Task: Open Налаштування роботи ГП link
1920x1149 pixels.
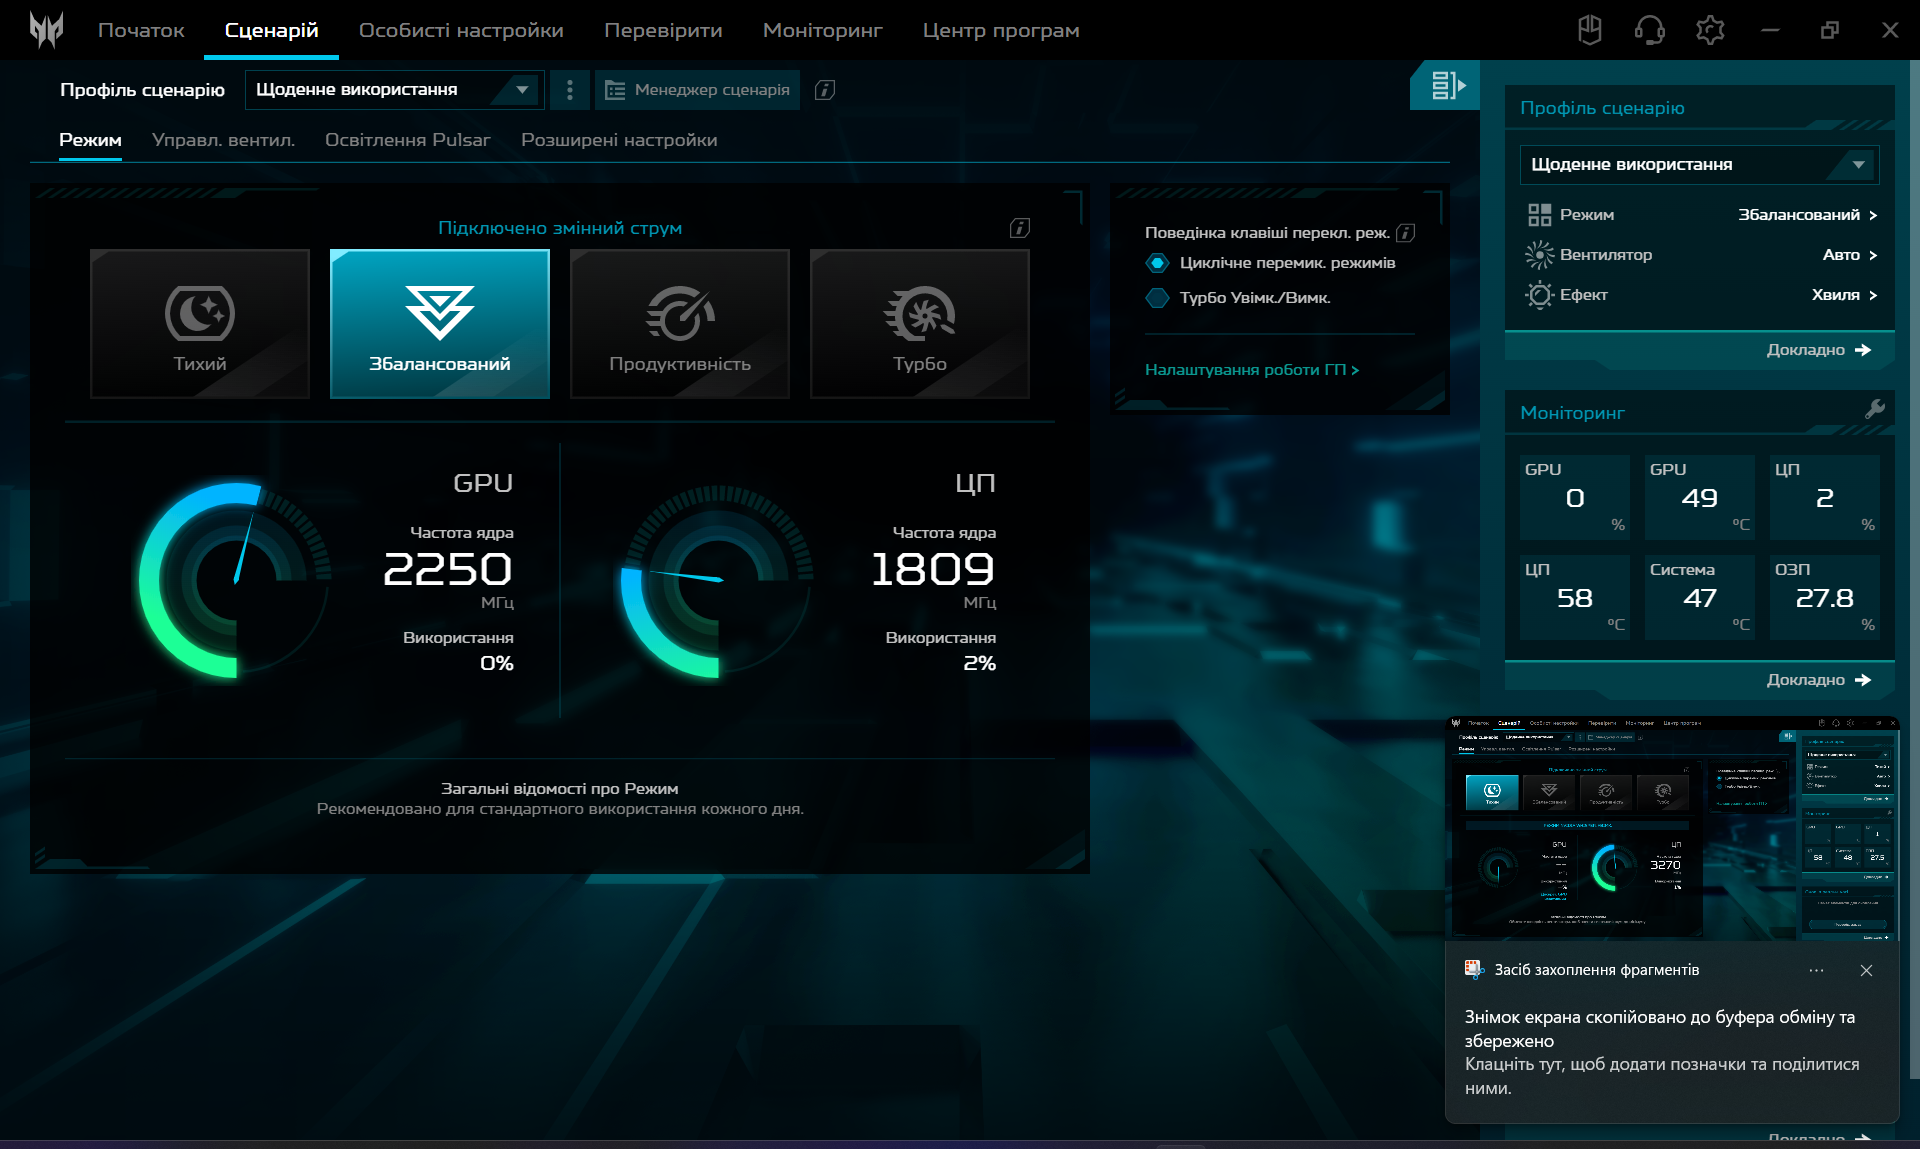Action: pyautogui.click(x=1251, y=370)
